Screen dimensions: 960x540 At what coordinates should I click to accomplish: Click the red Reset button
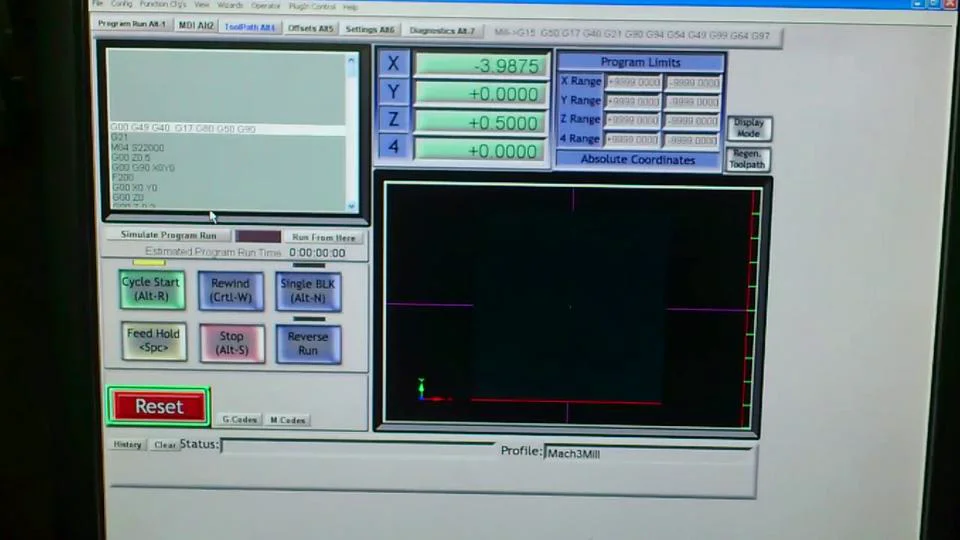pos(159,407)
